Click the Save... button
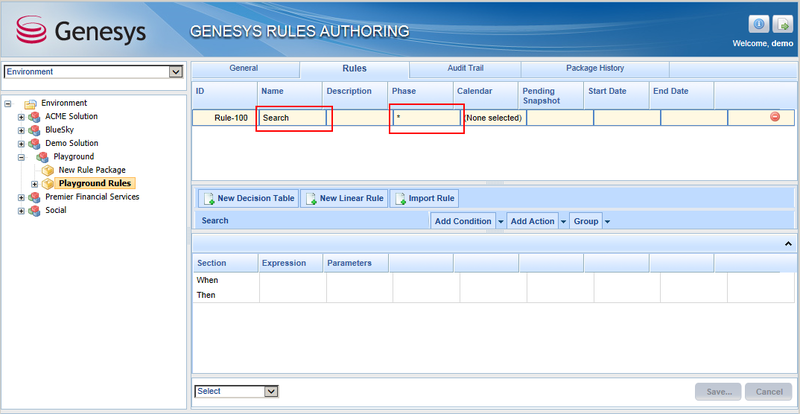Image resolution: width=800 pixels, height=414 pixels. click(718, 392)
